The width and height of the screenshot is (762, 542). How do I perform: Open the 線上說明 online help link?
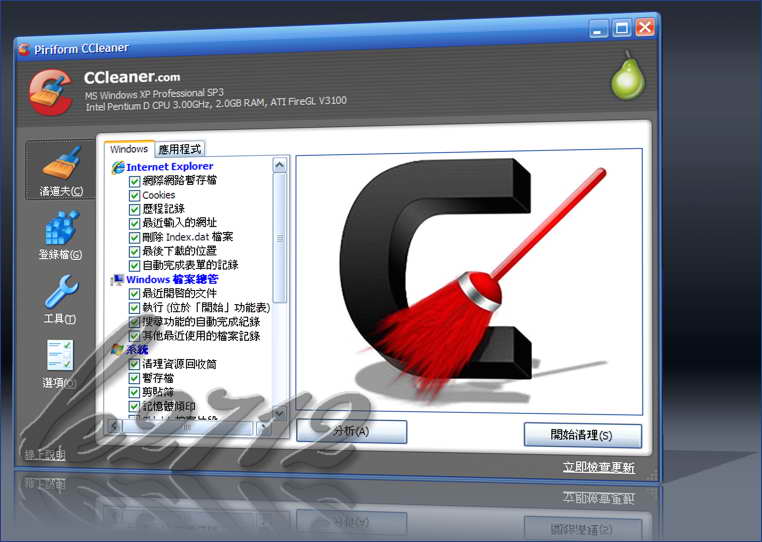45,456
